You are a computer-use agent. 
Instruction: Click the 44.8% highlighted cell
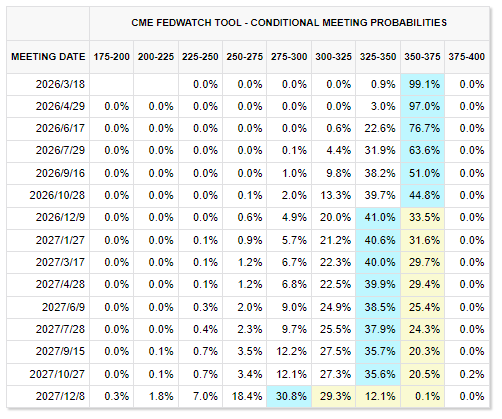point(422,195)
